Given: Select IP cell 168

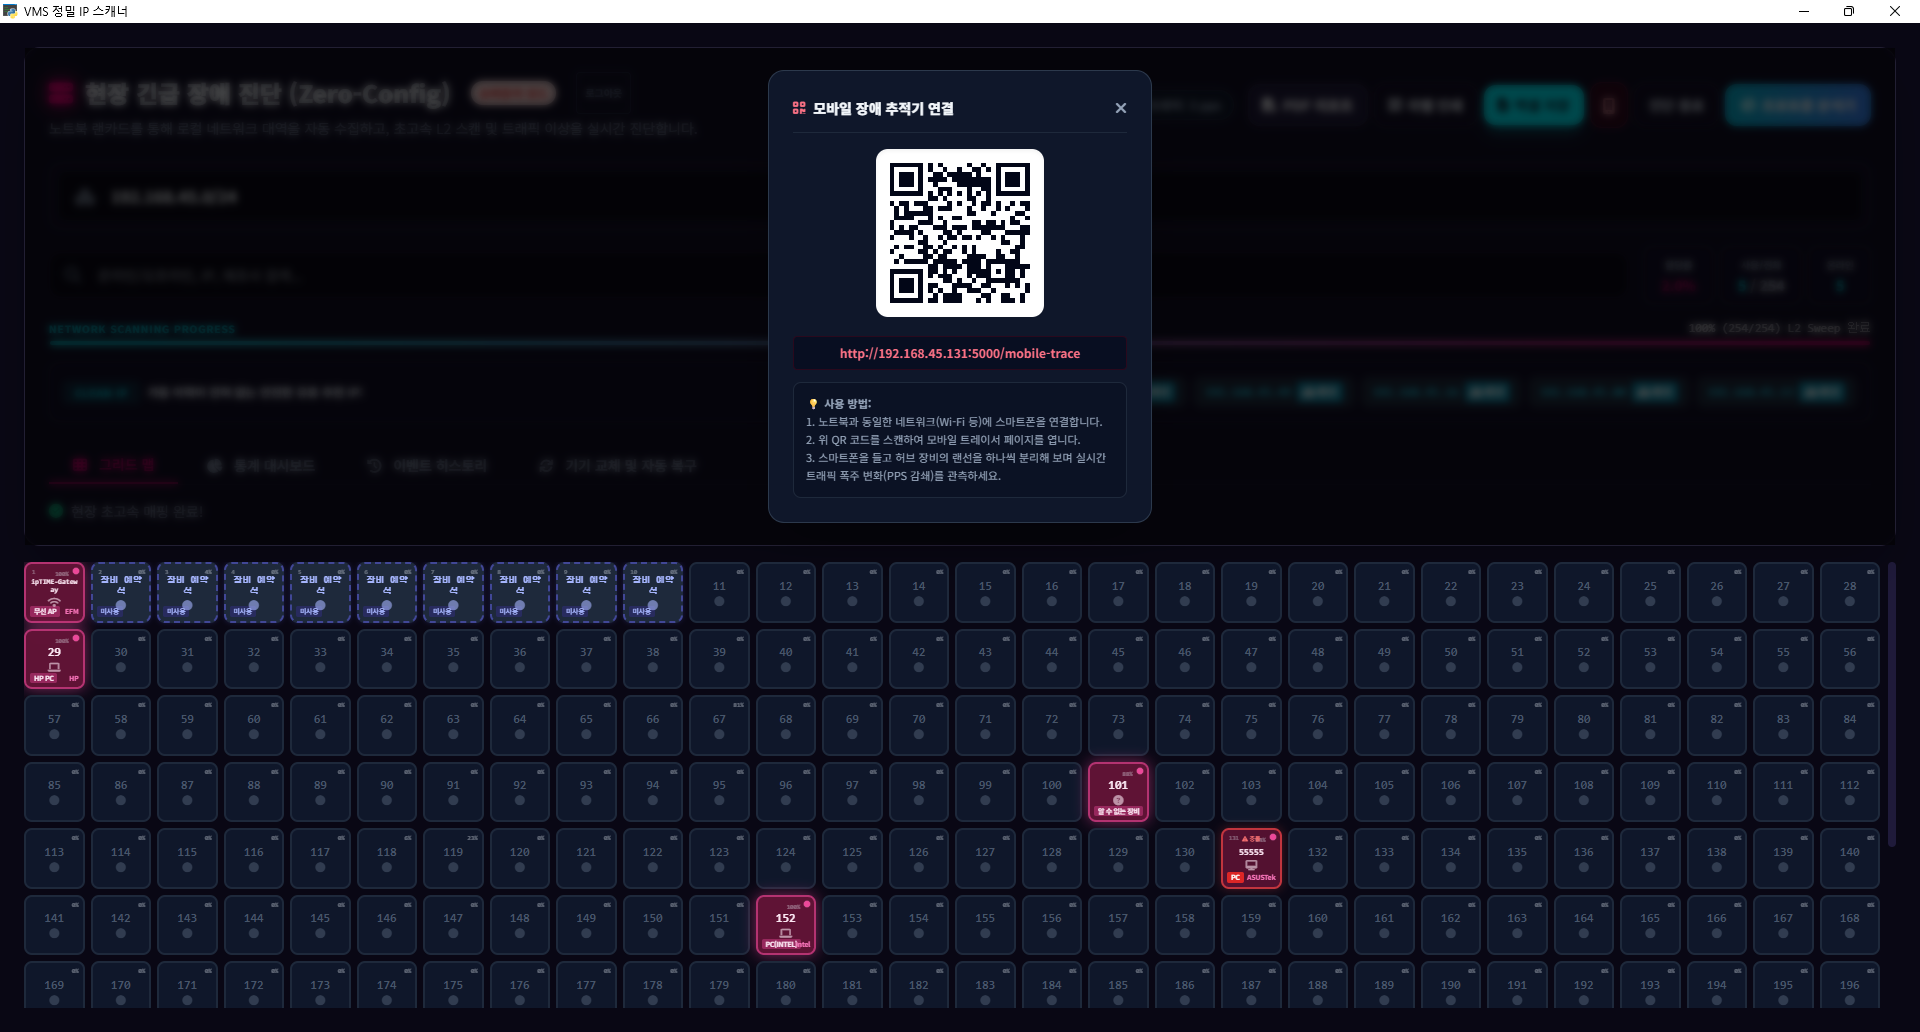Looking at the screenshot, I should point(1850,925).
